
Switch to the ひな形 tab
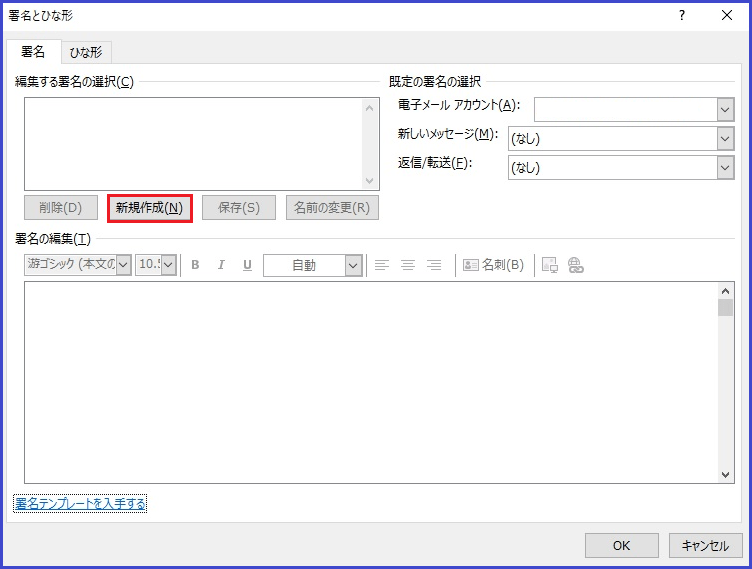[x=86, y=52]
